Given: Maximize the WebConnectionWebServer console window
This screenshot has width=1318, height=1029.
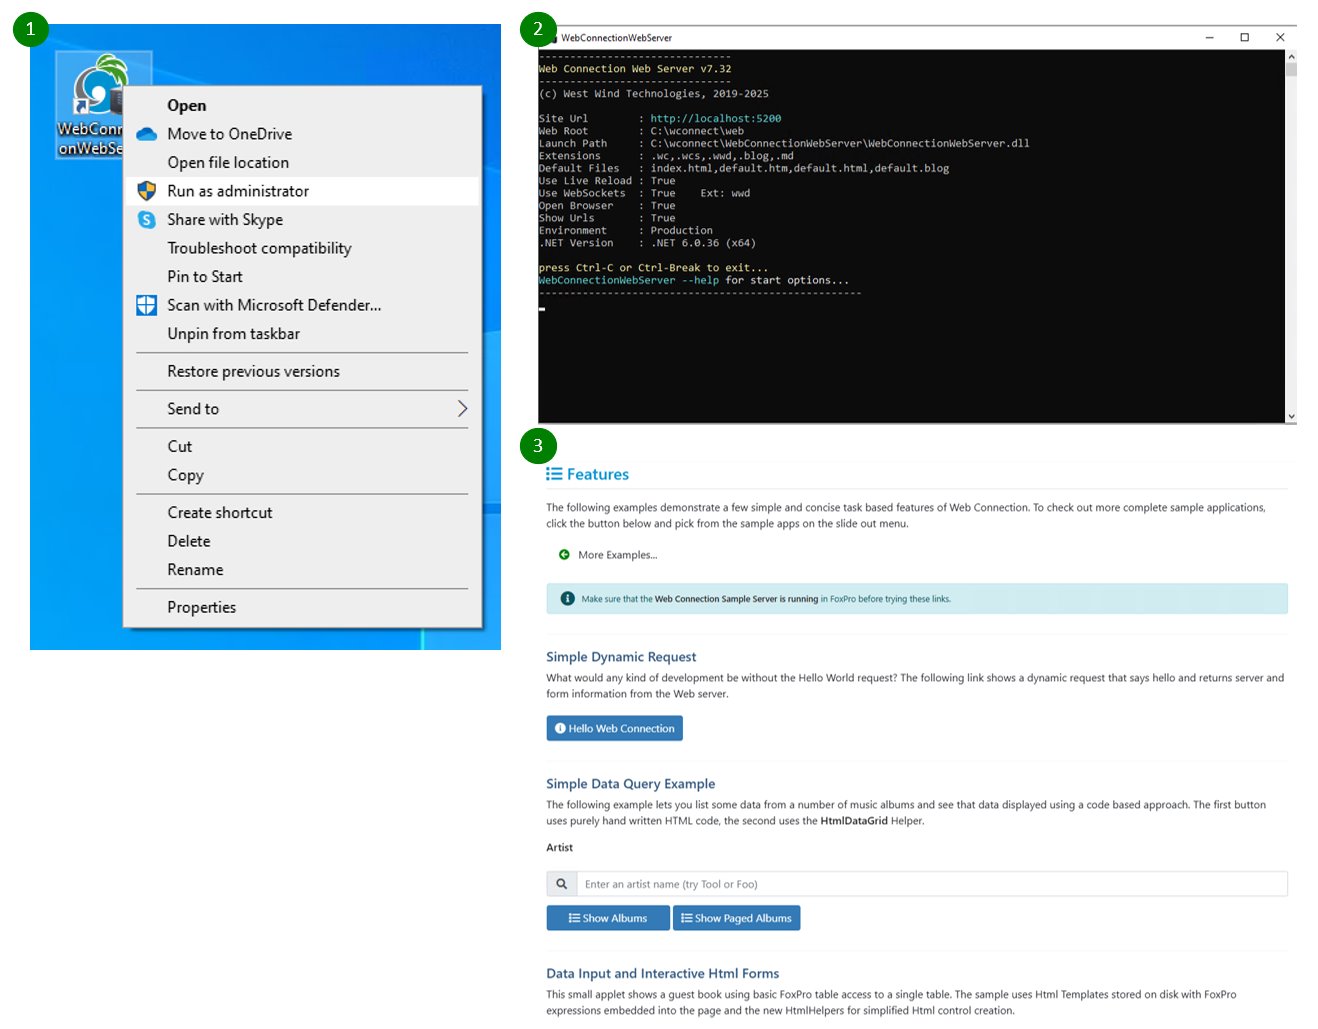Looking at the screenshot, I should (1244, 37).
